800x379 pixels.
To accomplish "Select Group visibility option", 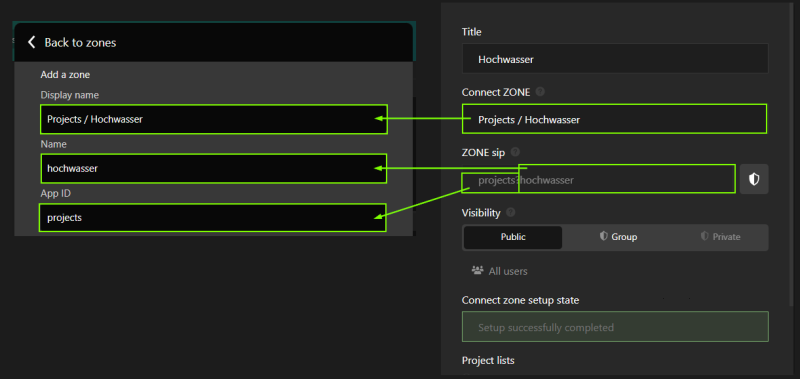I will 618,237.
